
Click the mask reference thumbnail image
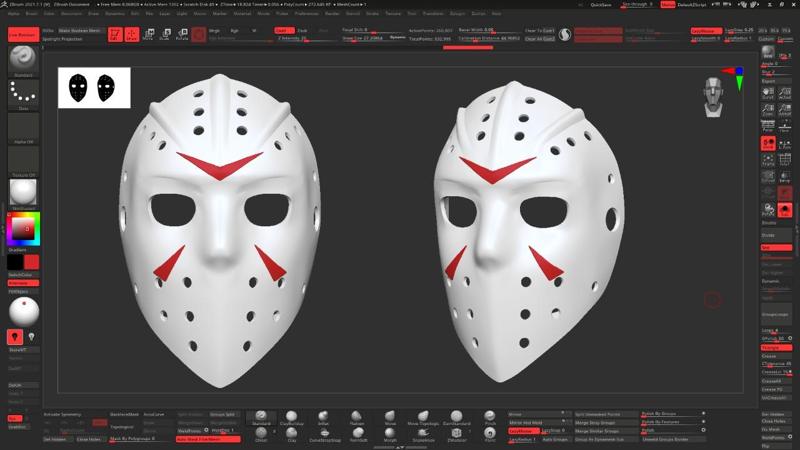click(94, 88)
